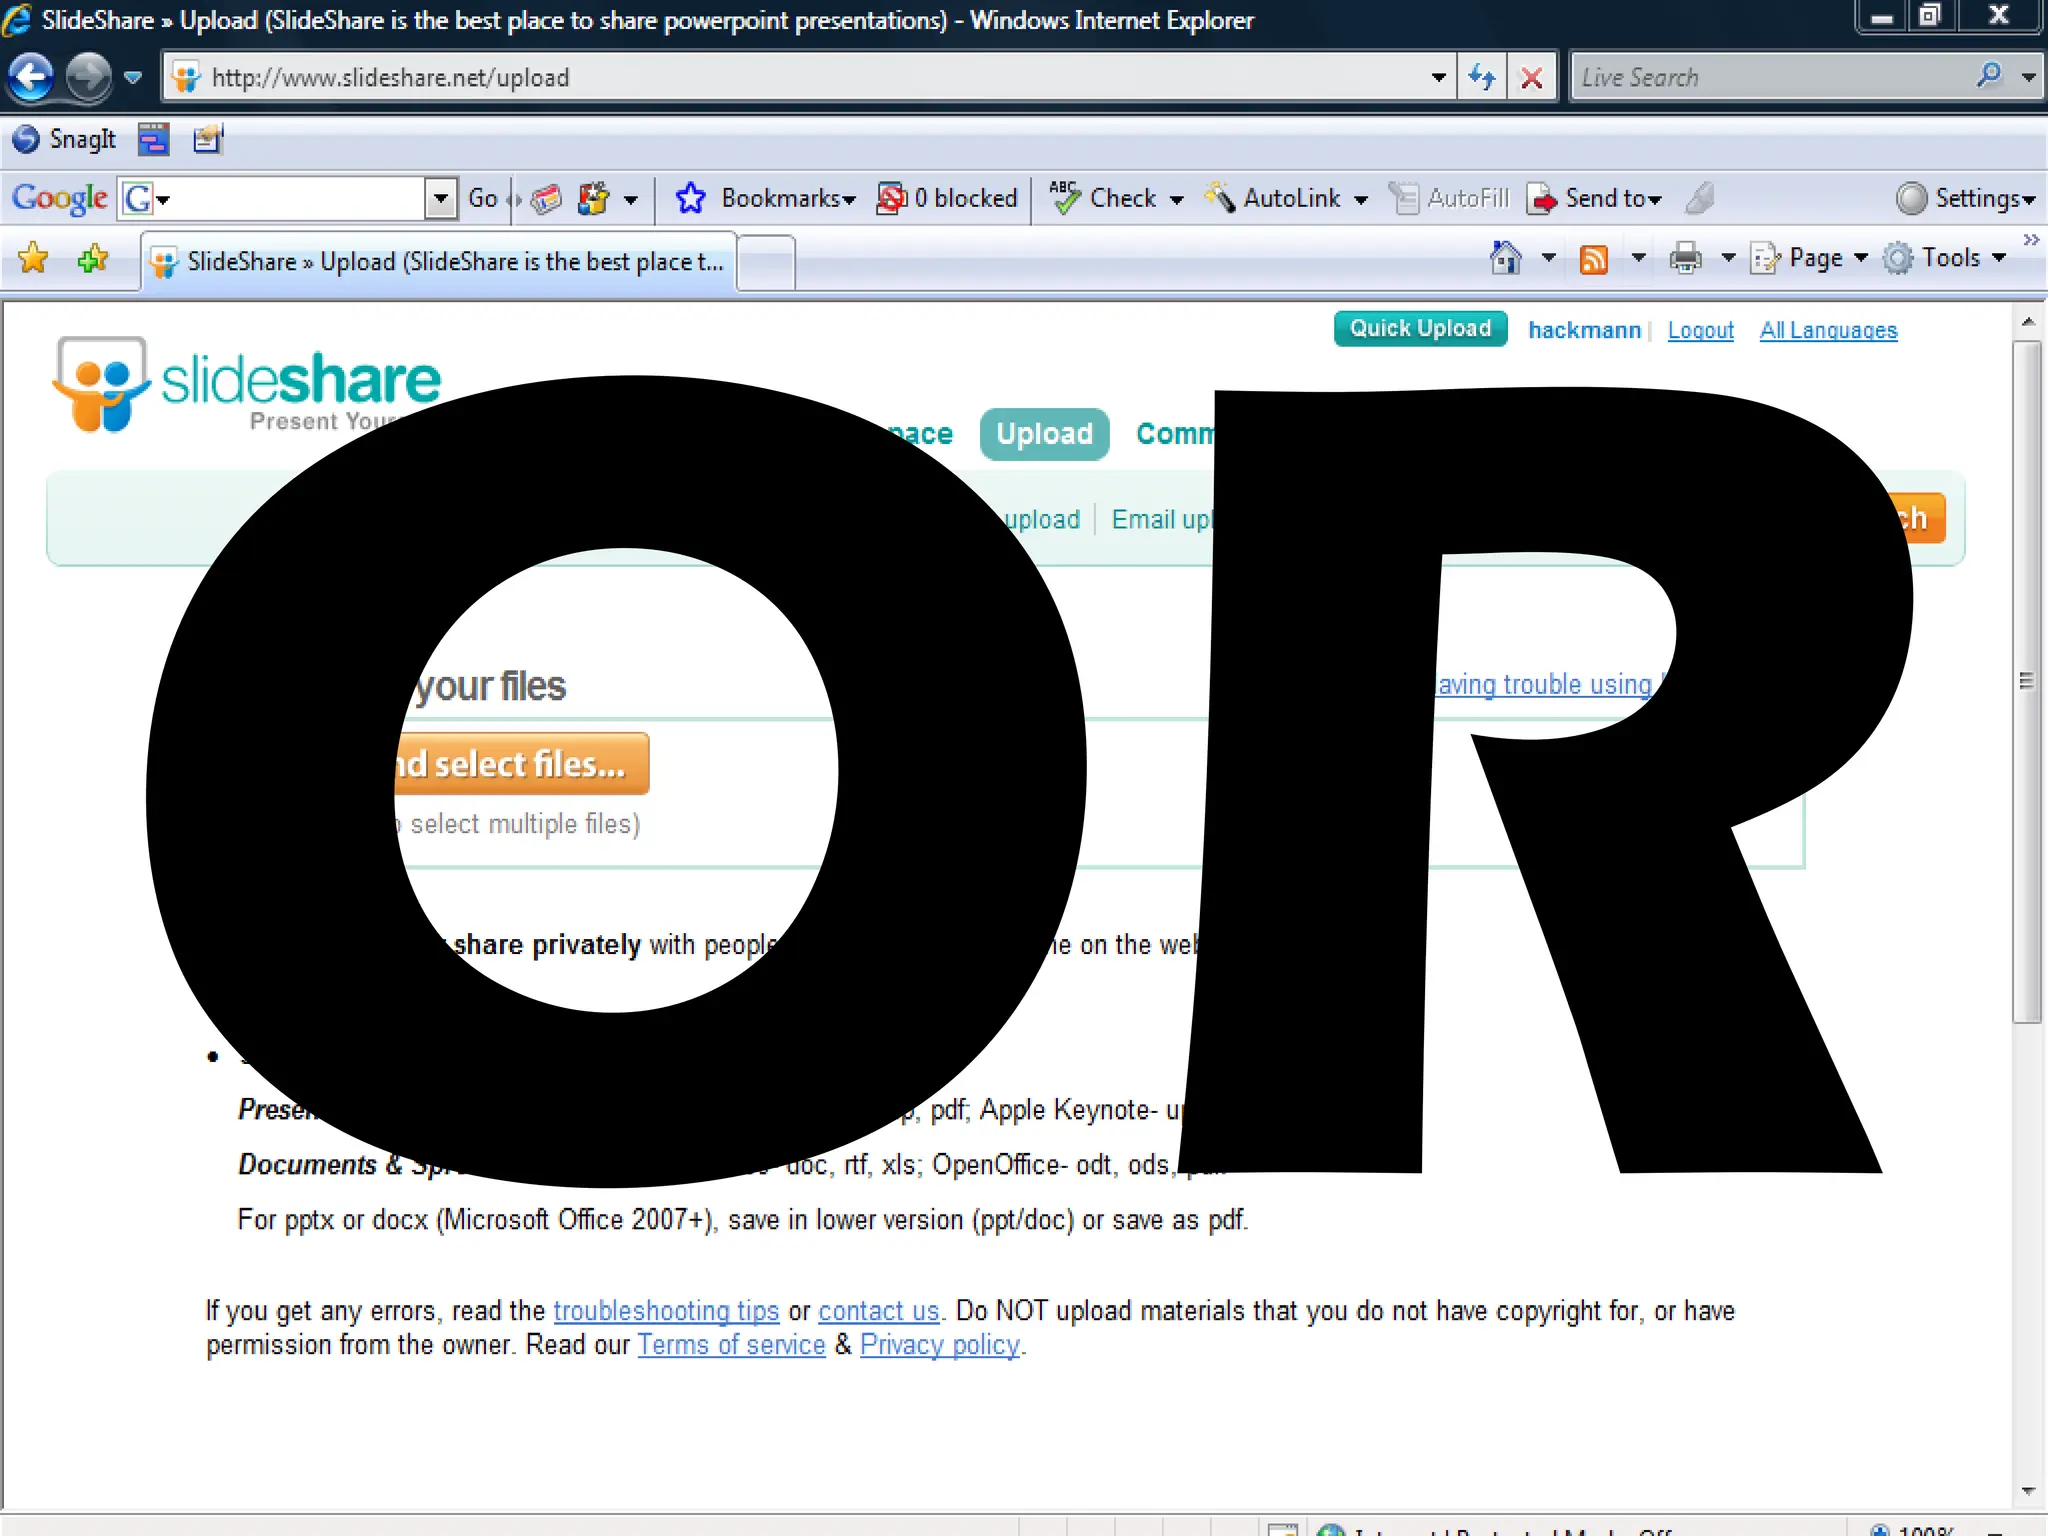
Task: Click the Home icon in command bar
Action: (x=1505, y=258)
